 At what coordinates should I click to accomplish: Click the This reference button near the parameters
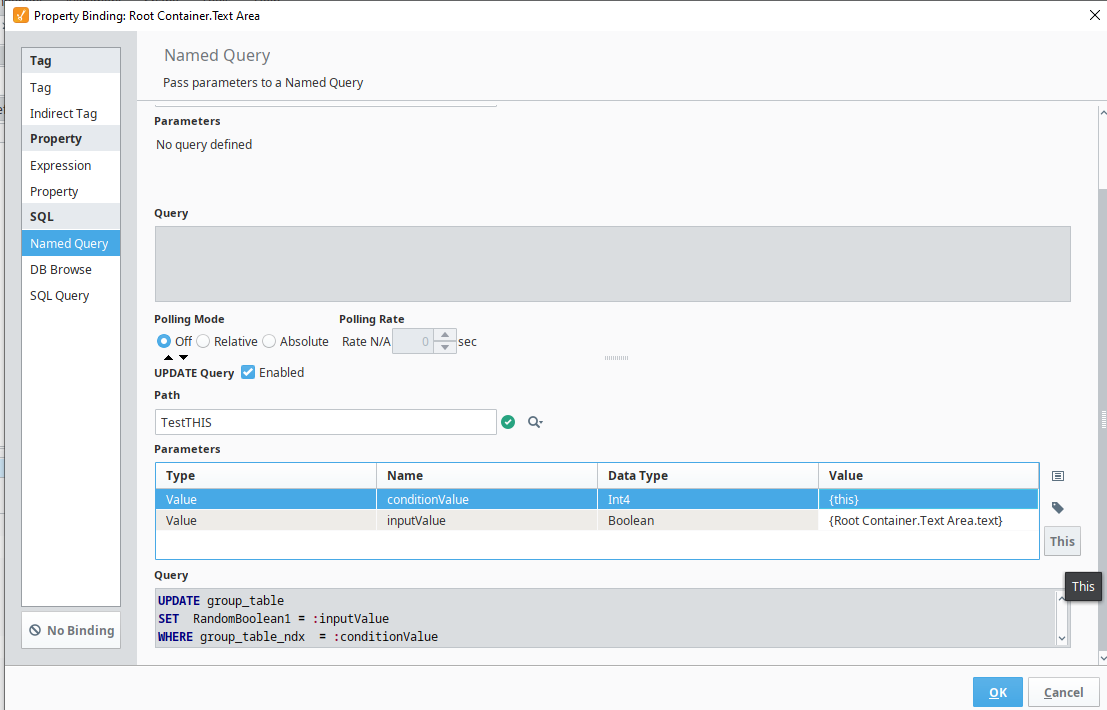click(x=1062, y=540)
